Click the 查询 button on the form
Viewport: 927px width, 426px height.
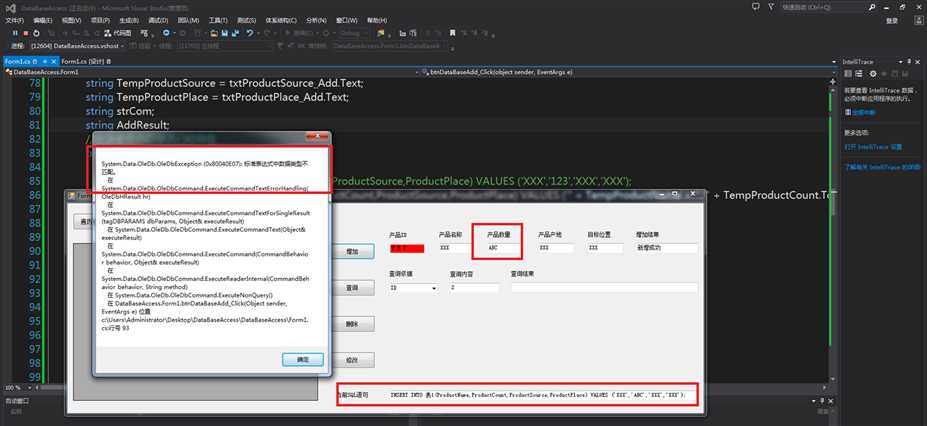click(352, 288)
